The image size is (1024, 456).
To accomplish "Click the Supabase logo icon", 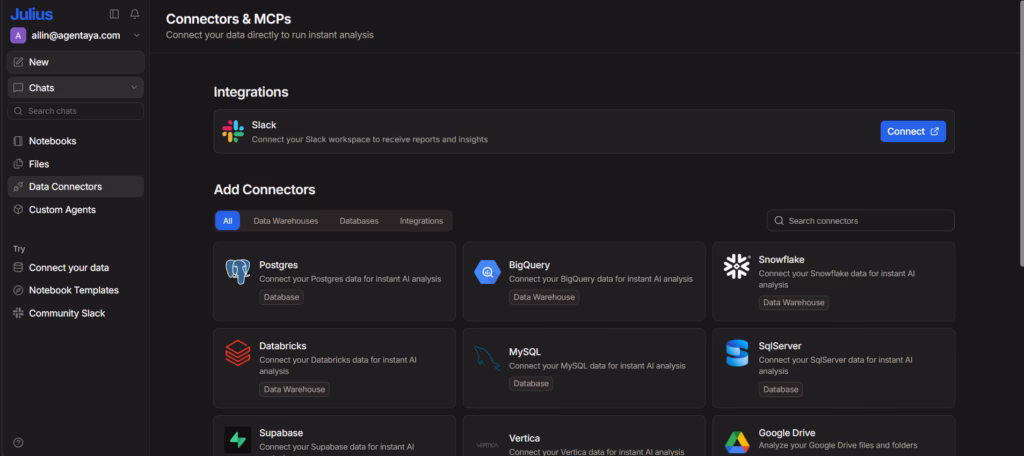I will click(238, 440).
